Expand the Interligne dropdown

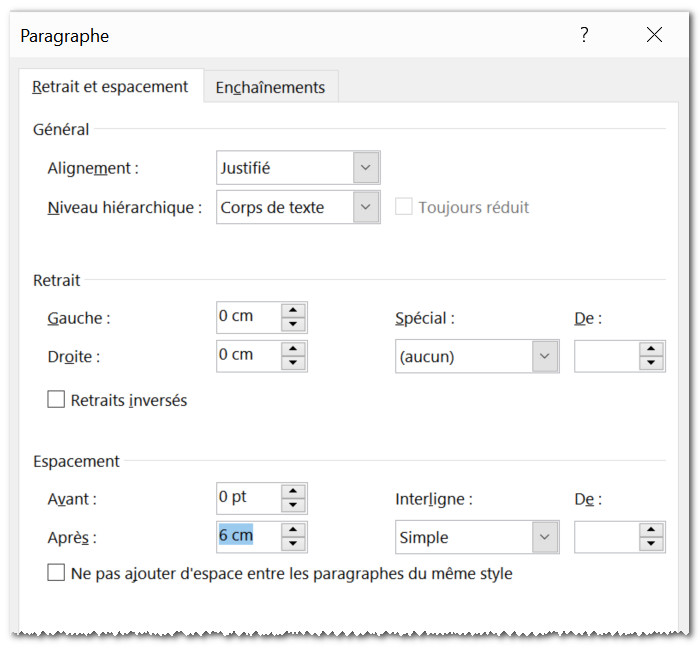coord(545,537)
